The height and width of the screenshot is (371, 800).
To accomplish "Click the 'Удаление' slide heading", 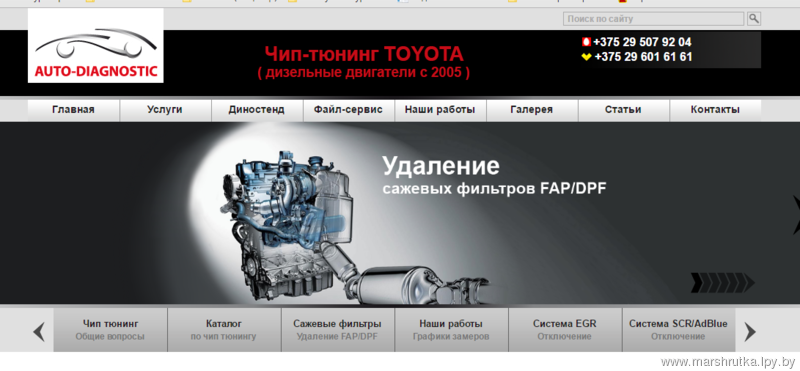I will point(441,166).
